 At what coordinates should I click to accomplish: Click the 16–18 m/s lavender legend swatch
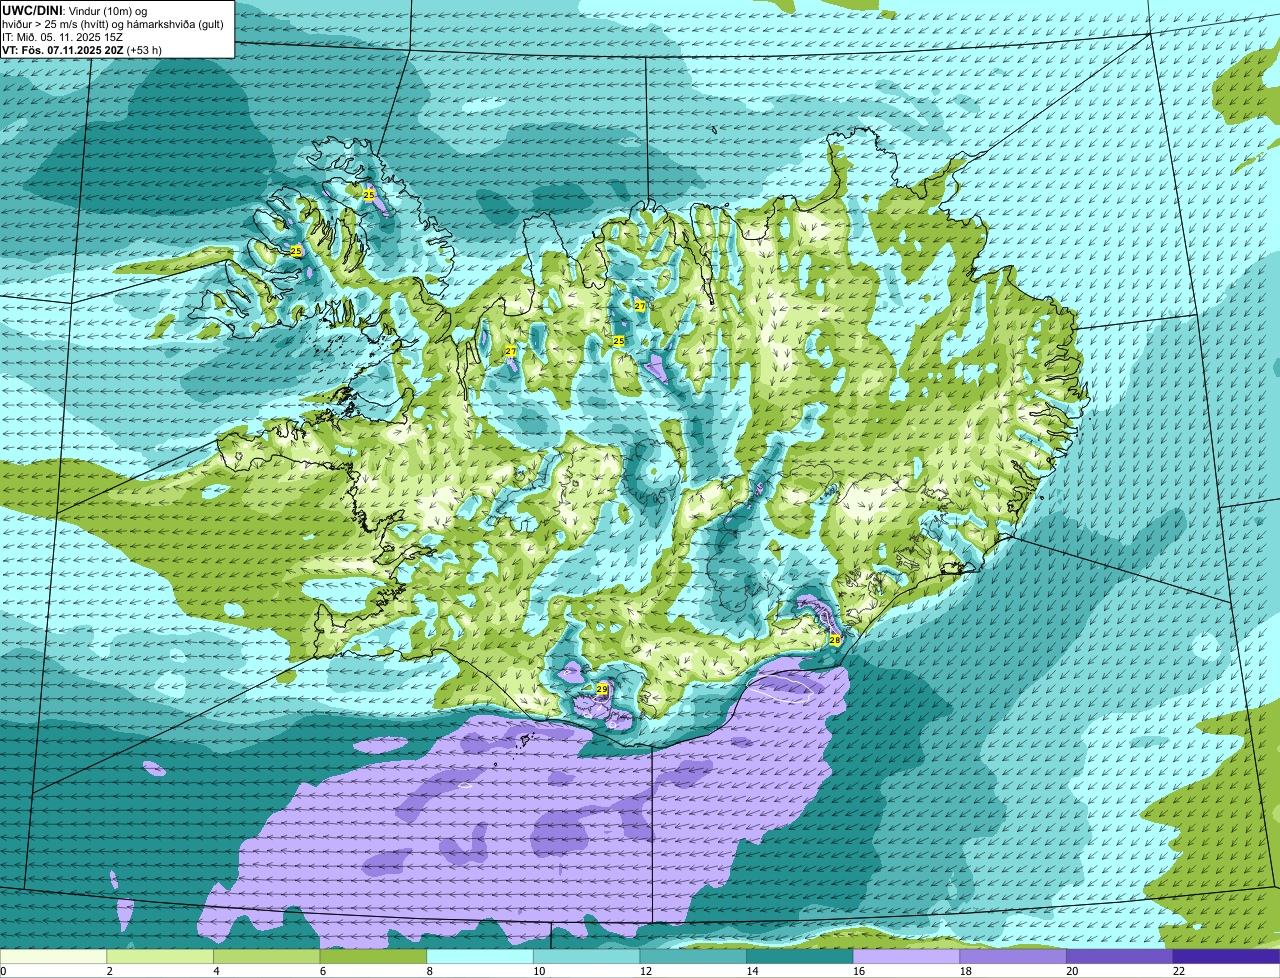[907, 957]
